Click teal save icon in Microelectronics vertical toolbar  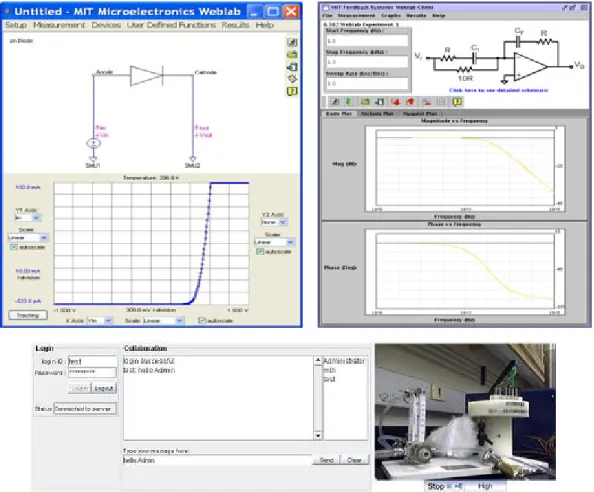pos(292,67)
